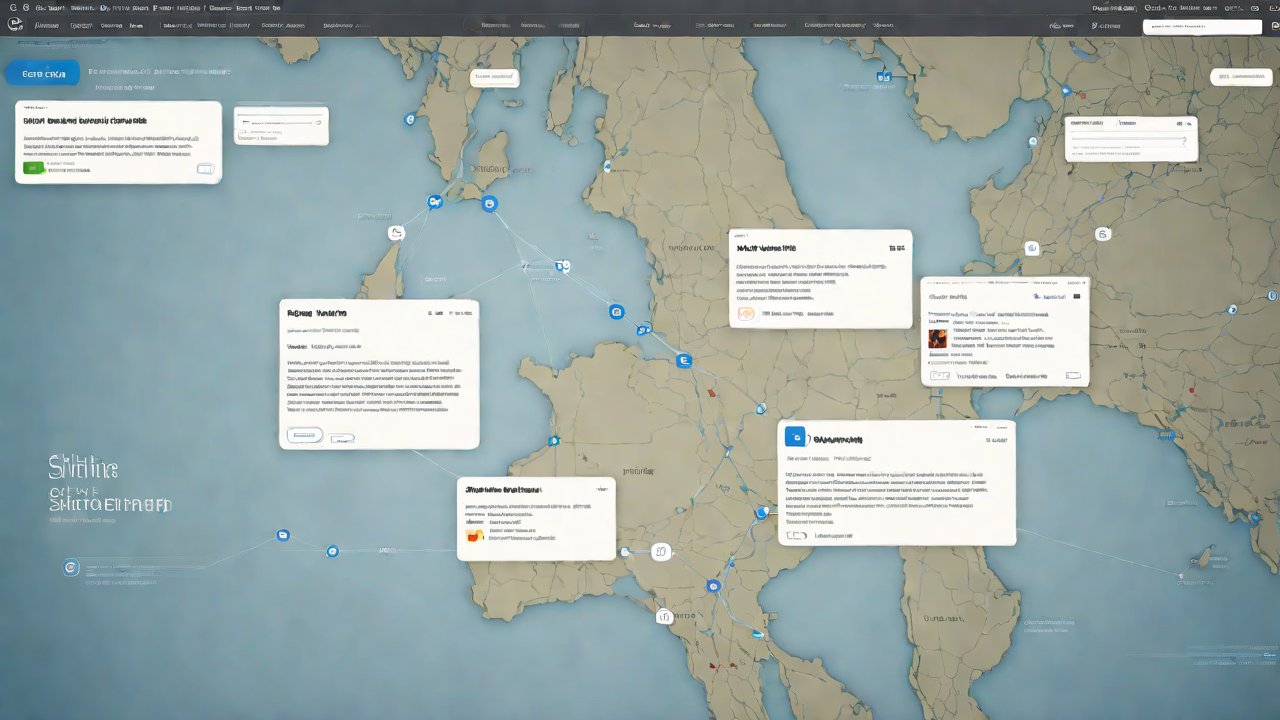Toggle the outlined switch in the top-left info card
The width and height of the screenshot is (1280, 720).
tap(206, 169)
